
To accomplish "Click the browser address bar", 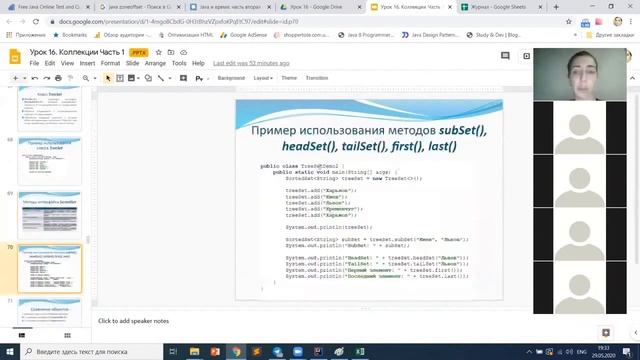I will (x=306, y=22).
